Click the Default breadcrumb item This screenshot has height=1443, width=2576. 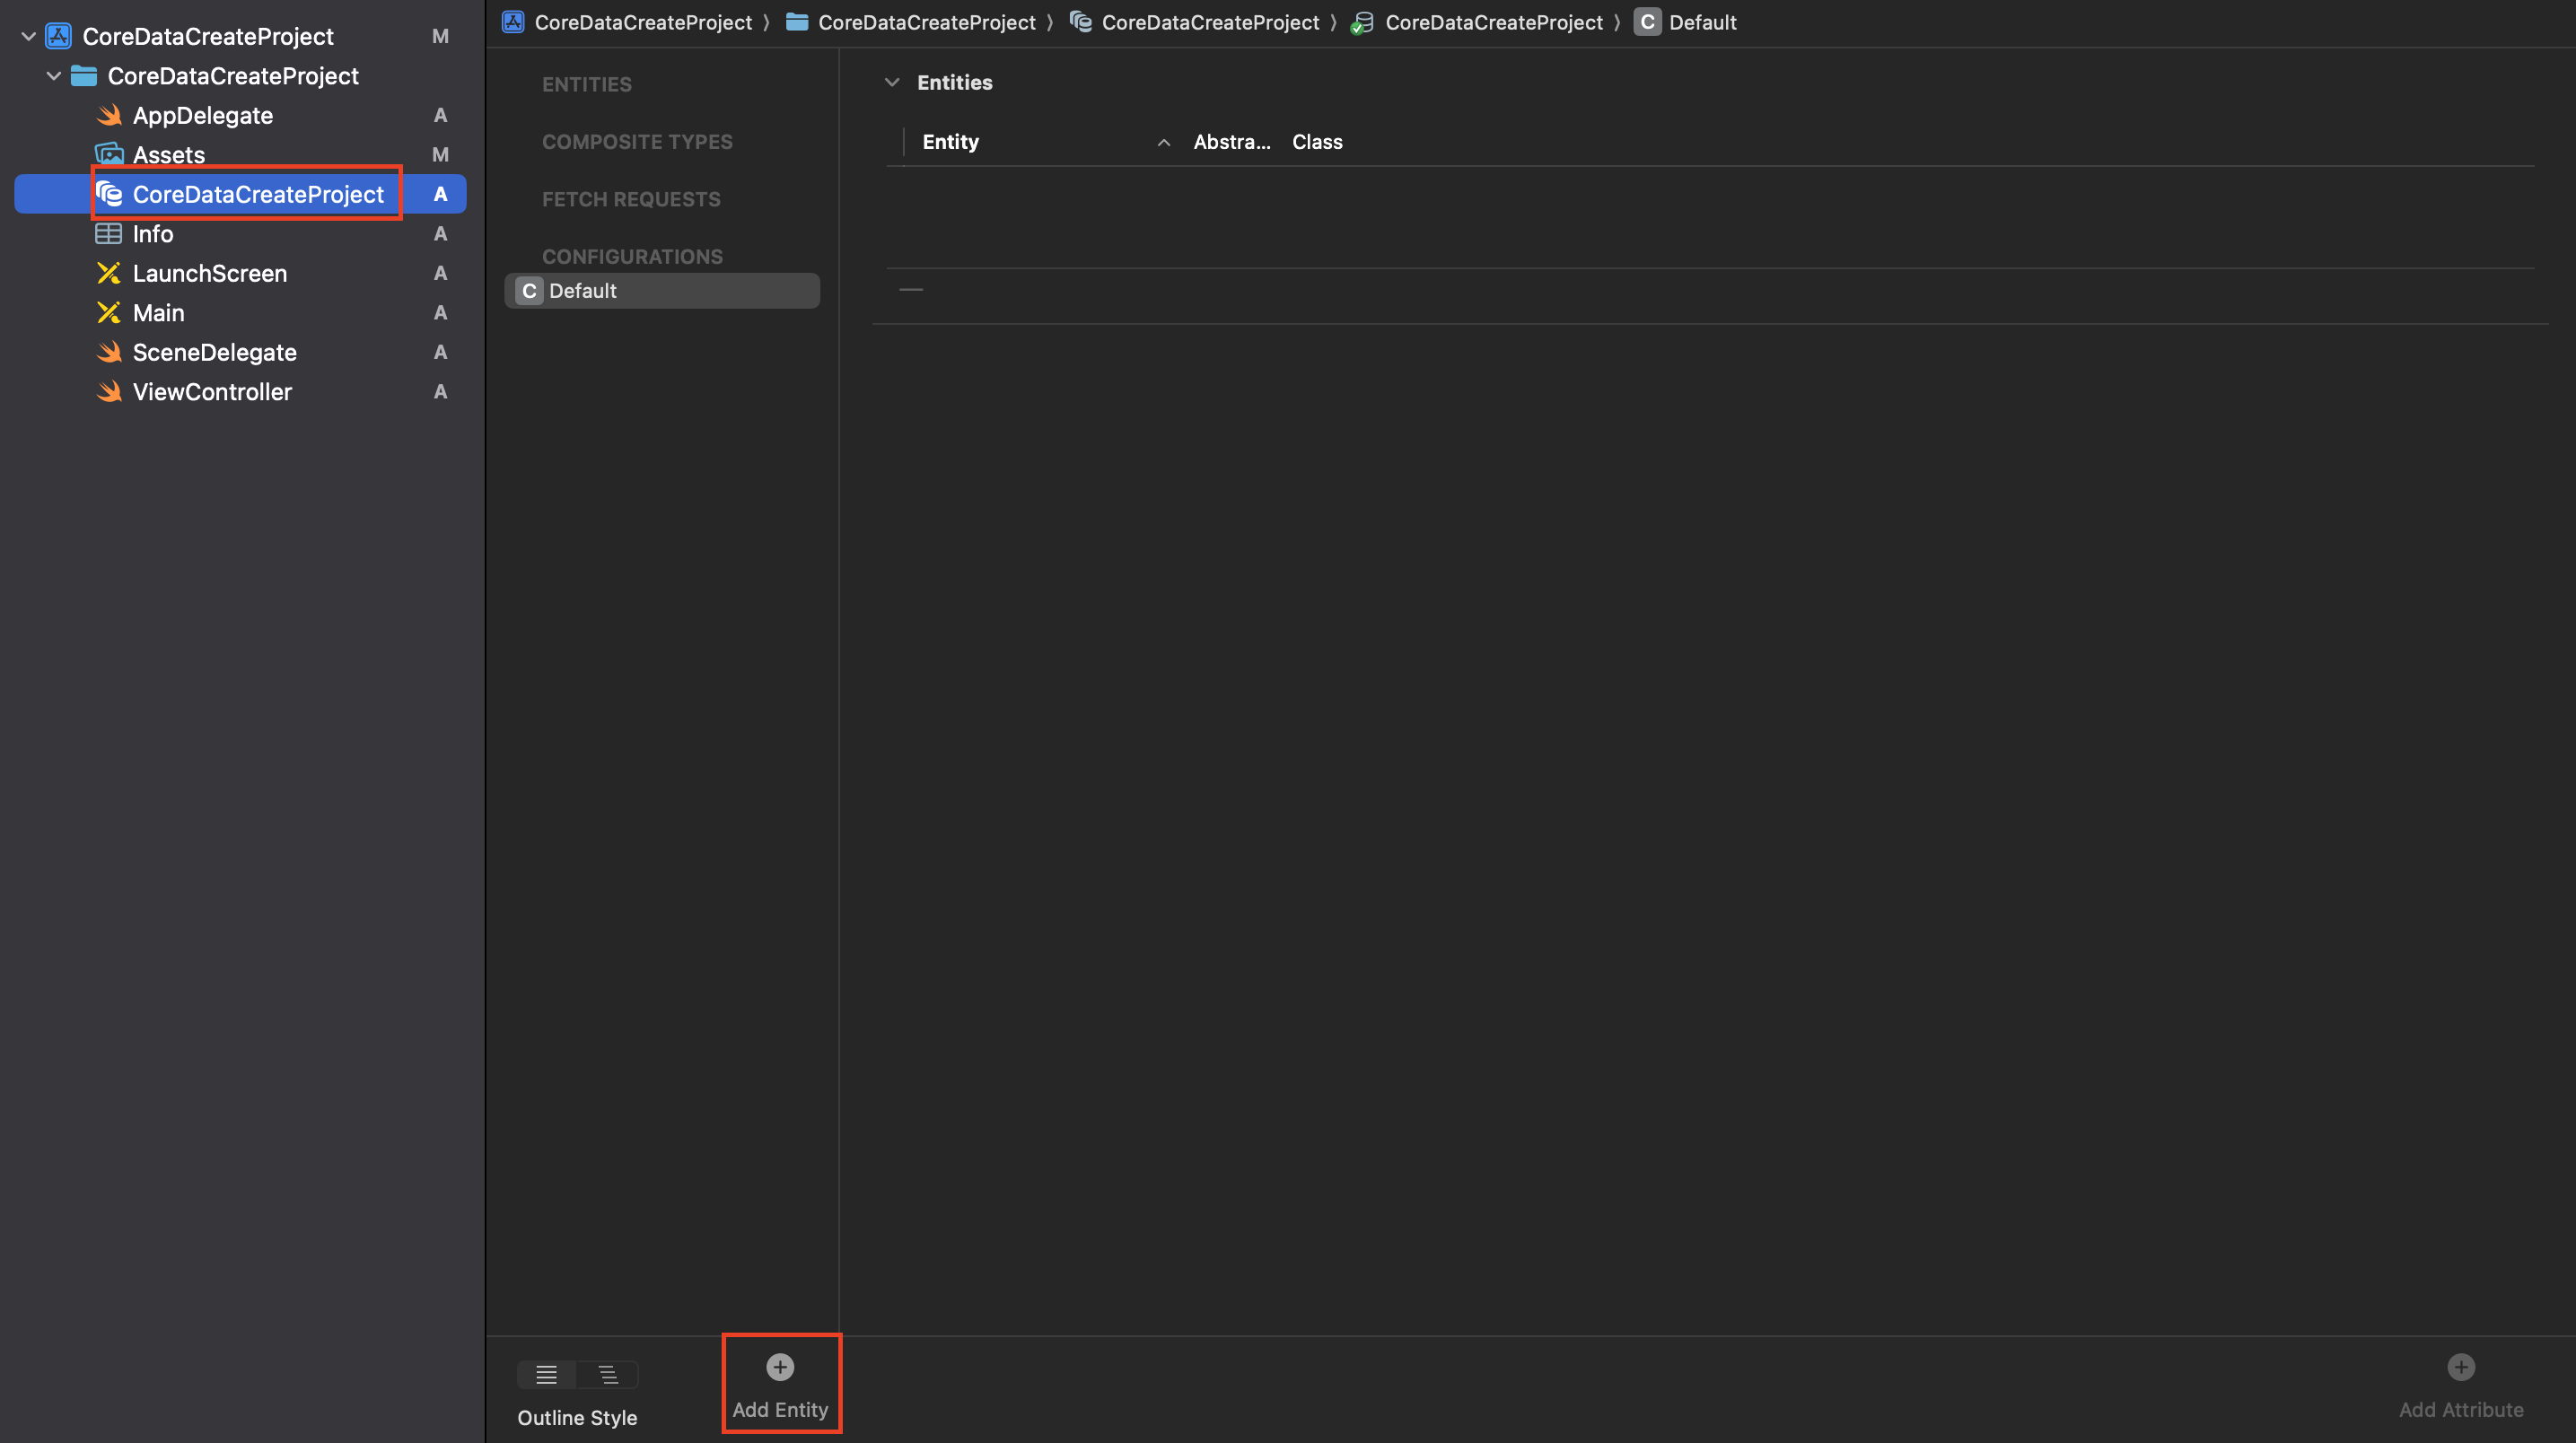coord(1701,22)
